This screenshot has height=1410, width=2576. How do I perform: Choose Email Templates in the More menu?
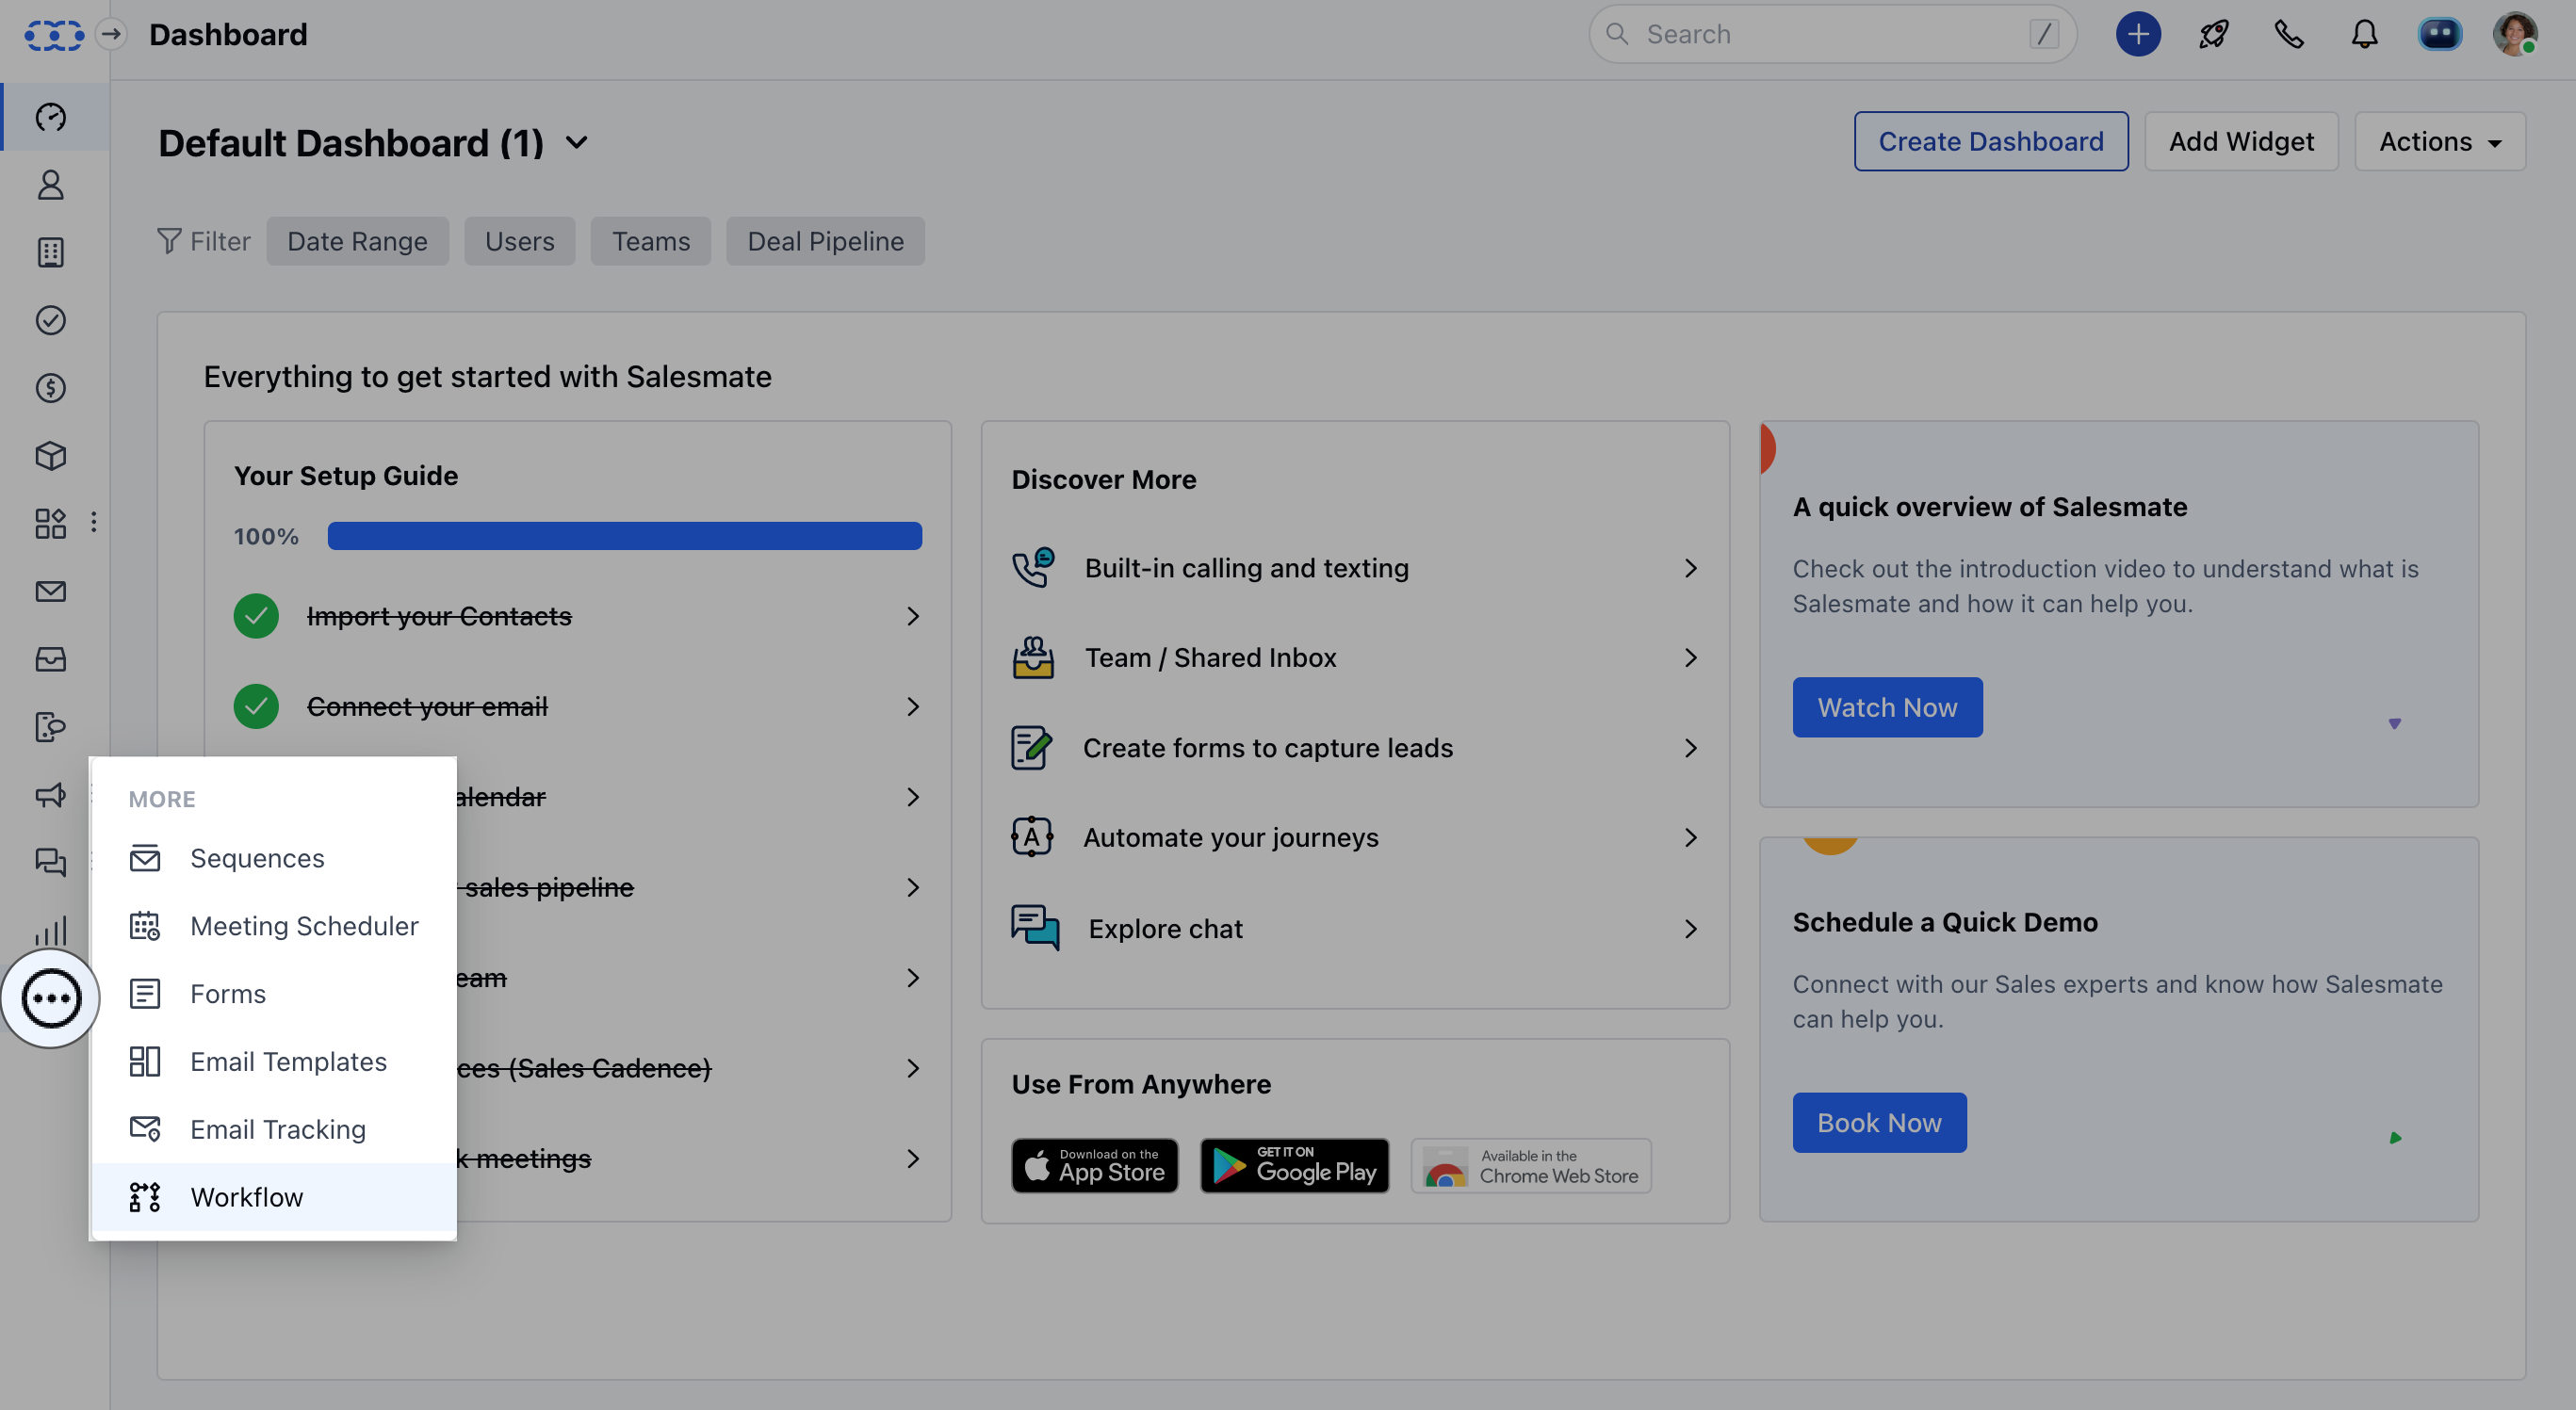(288, 1061)
